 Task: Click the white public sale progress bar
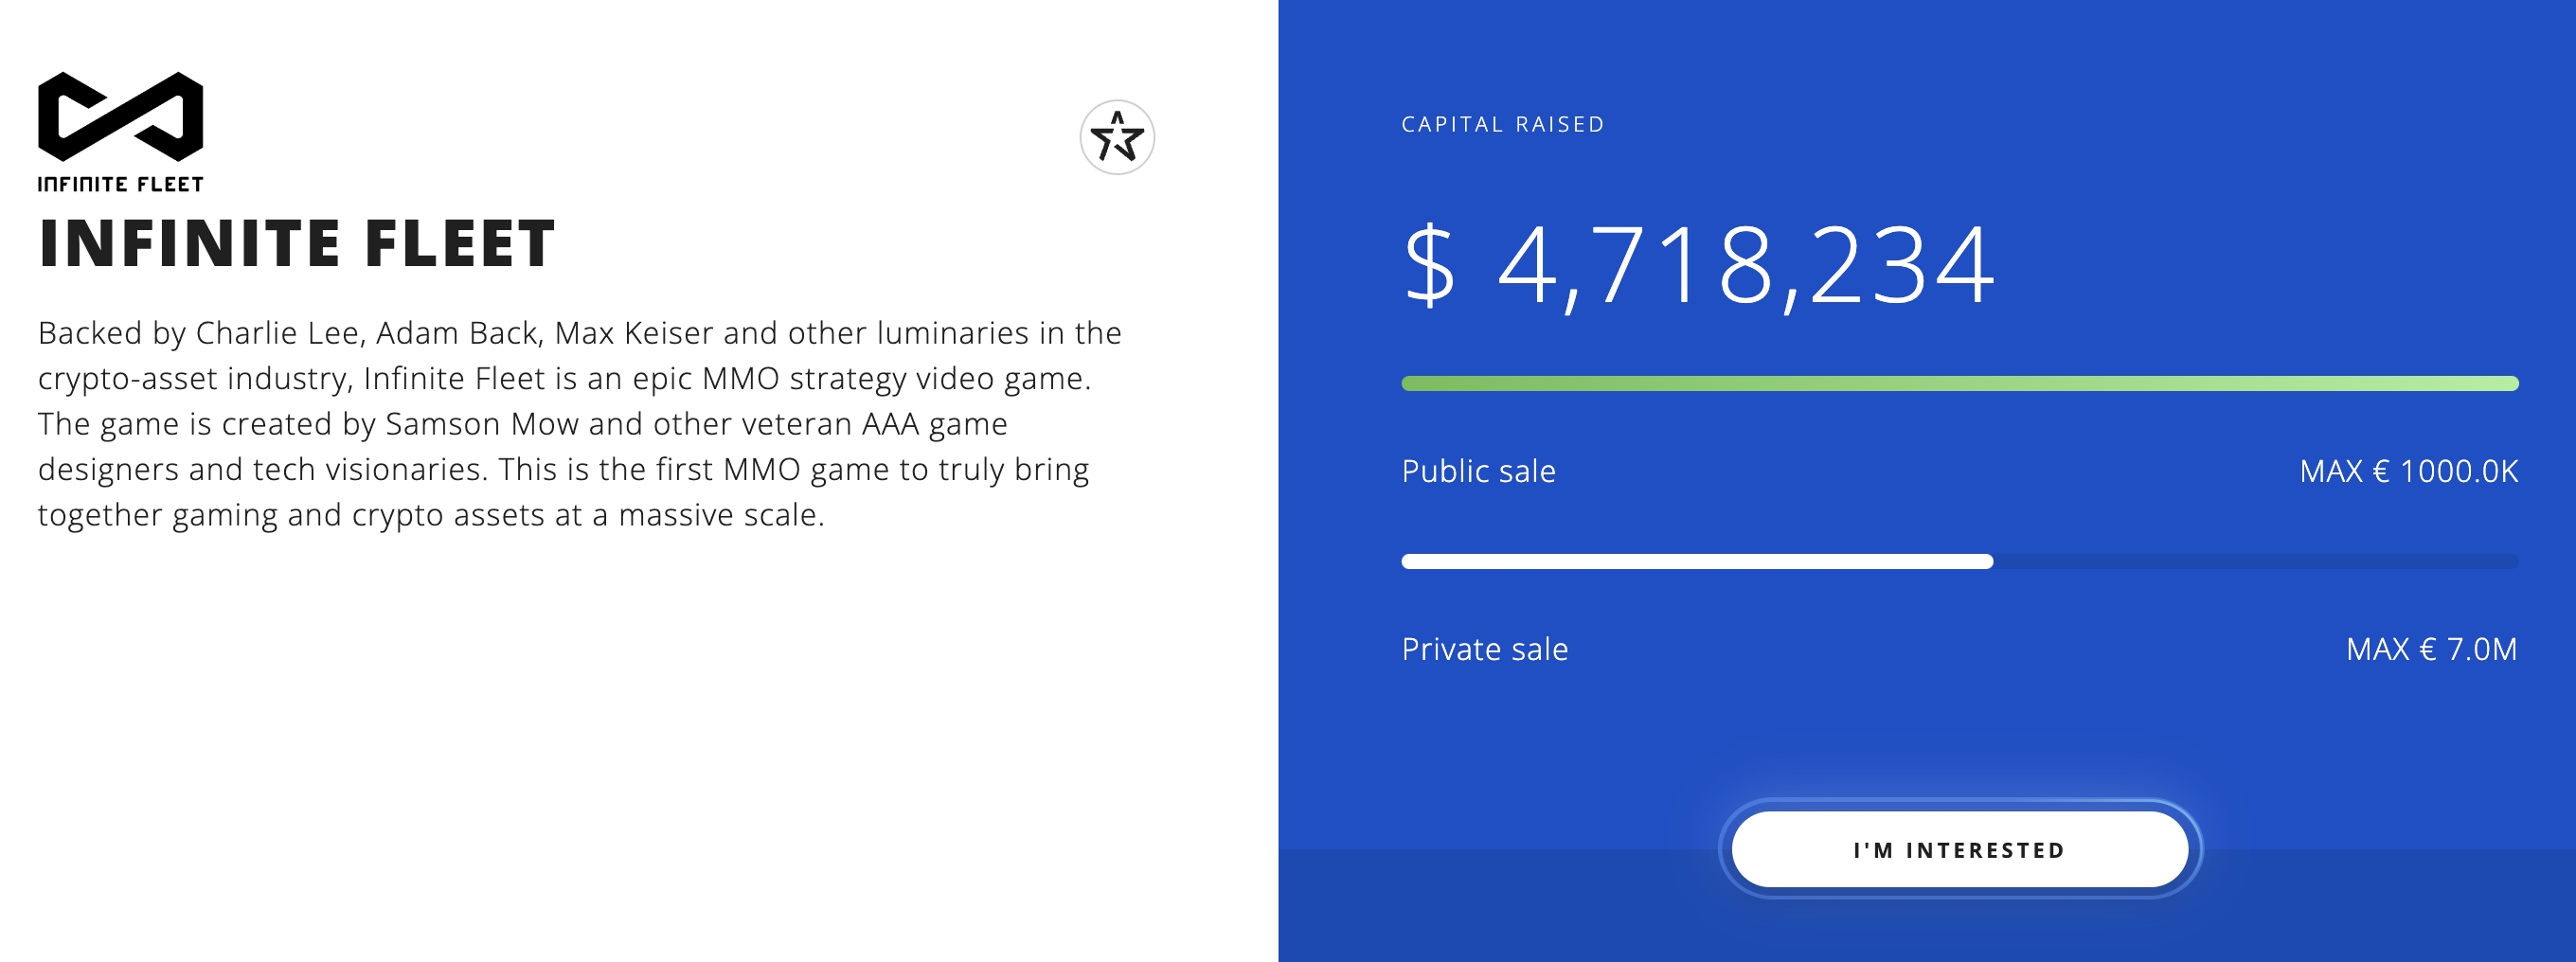coord(1697,561)
